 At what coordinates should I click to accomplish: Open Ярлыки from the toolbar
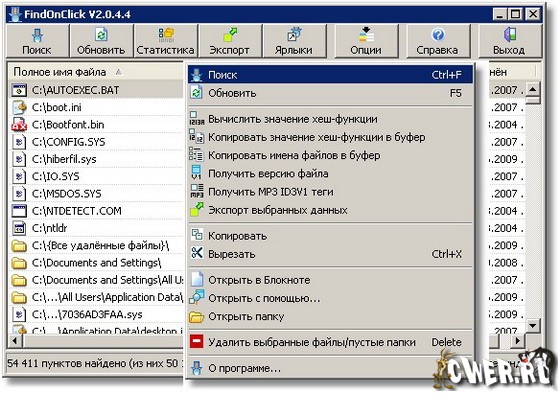tap(294, 41)
